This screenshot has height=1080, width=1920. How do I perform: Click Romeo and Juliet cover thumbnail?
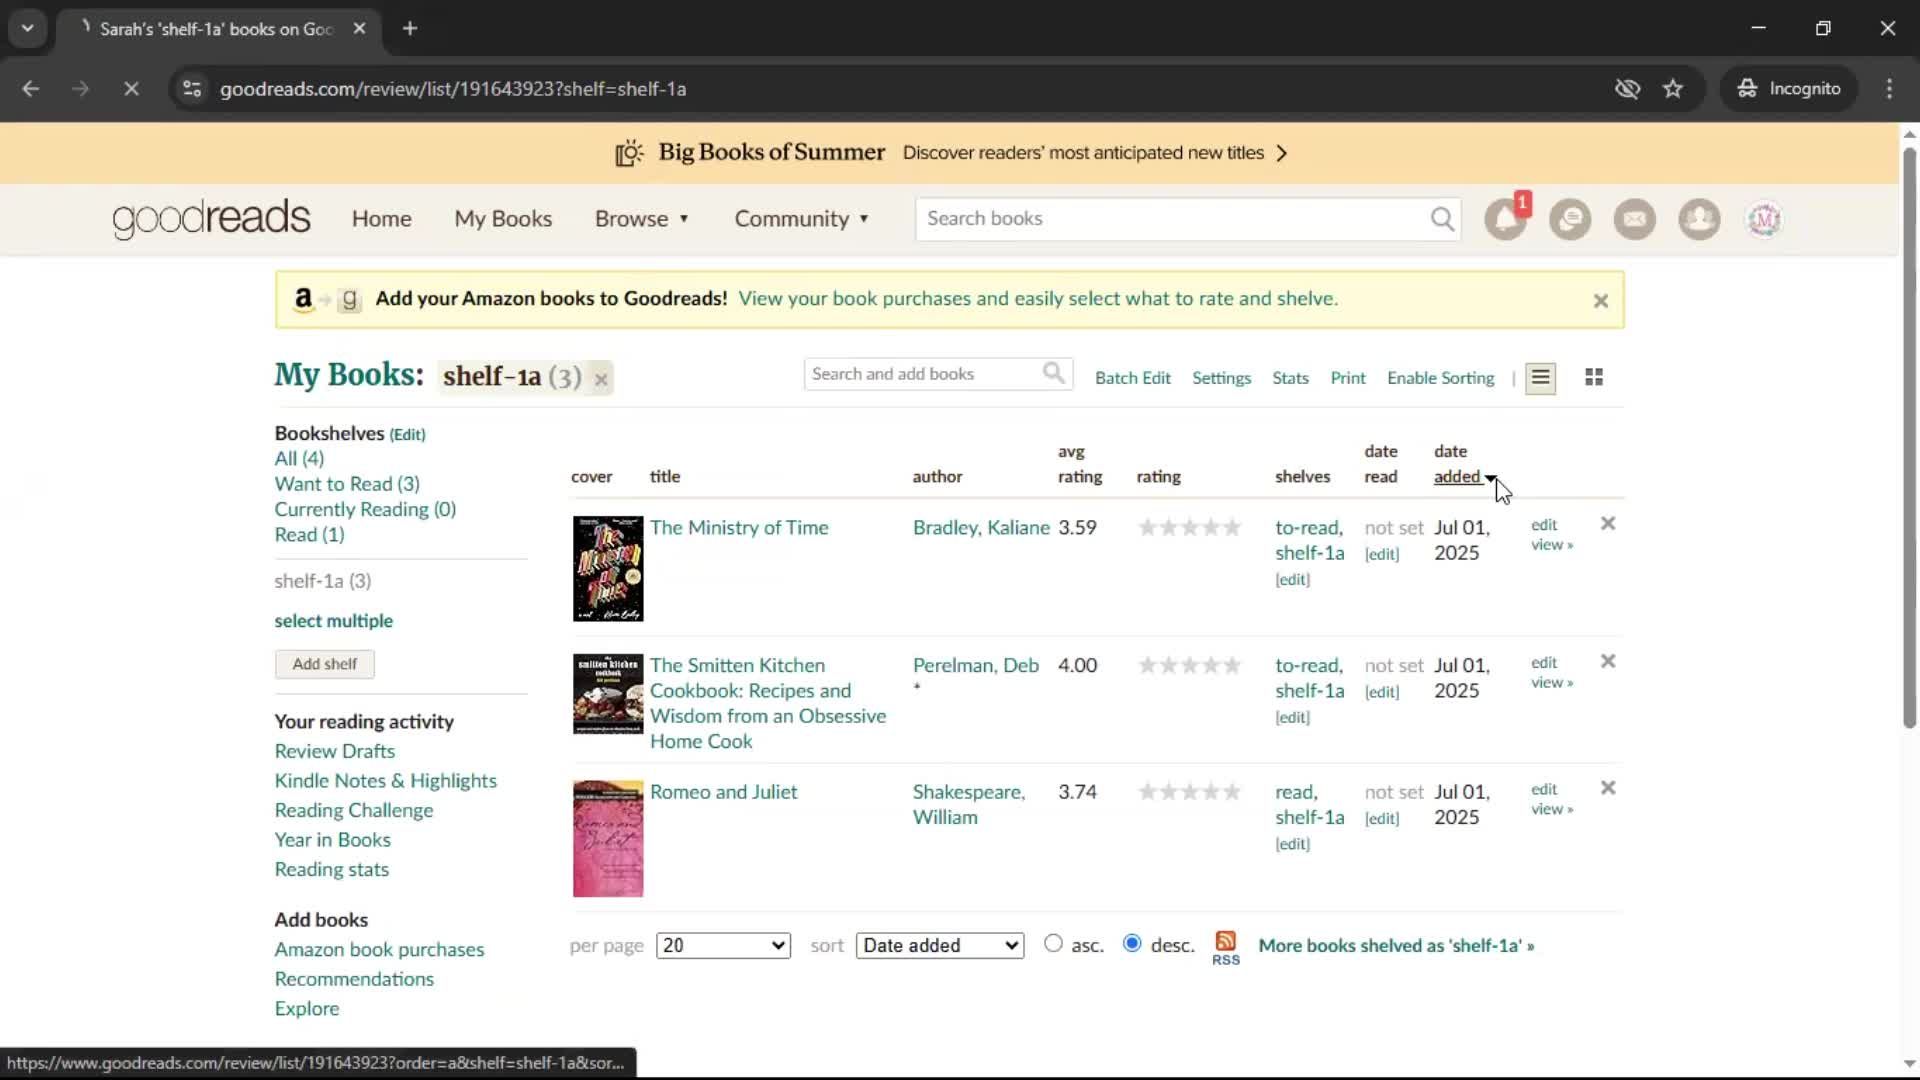(608, 839)
